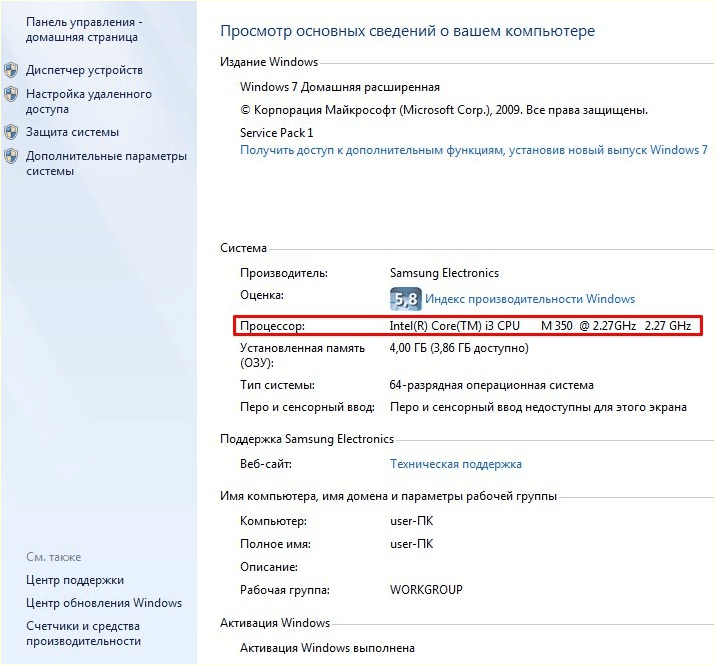Click Поддержка Samsung Electronics section header
The width and height of the screenshot is (715, 665).
coord(307,439)
